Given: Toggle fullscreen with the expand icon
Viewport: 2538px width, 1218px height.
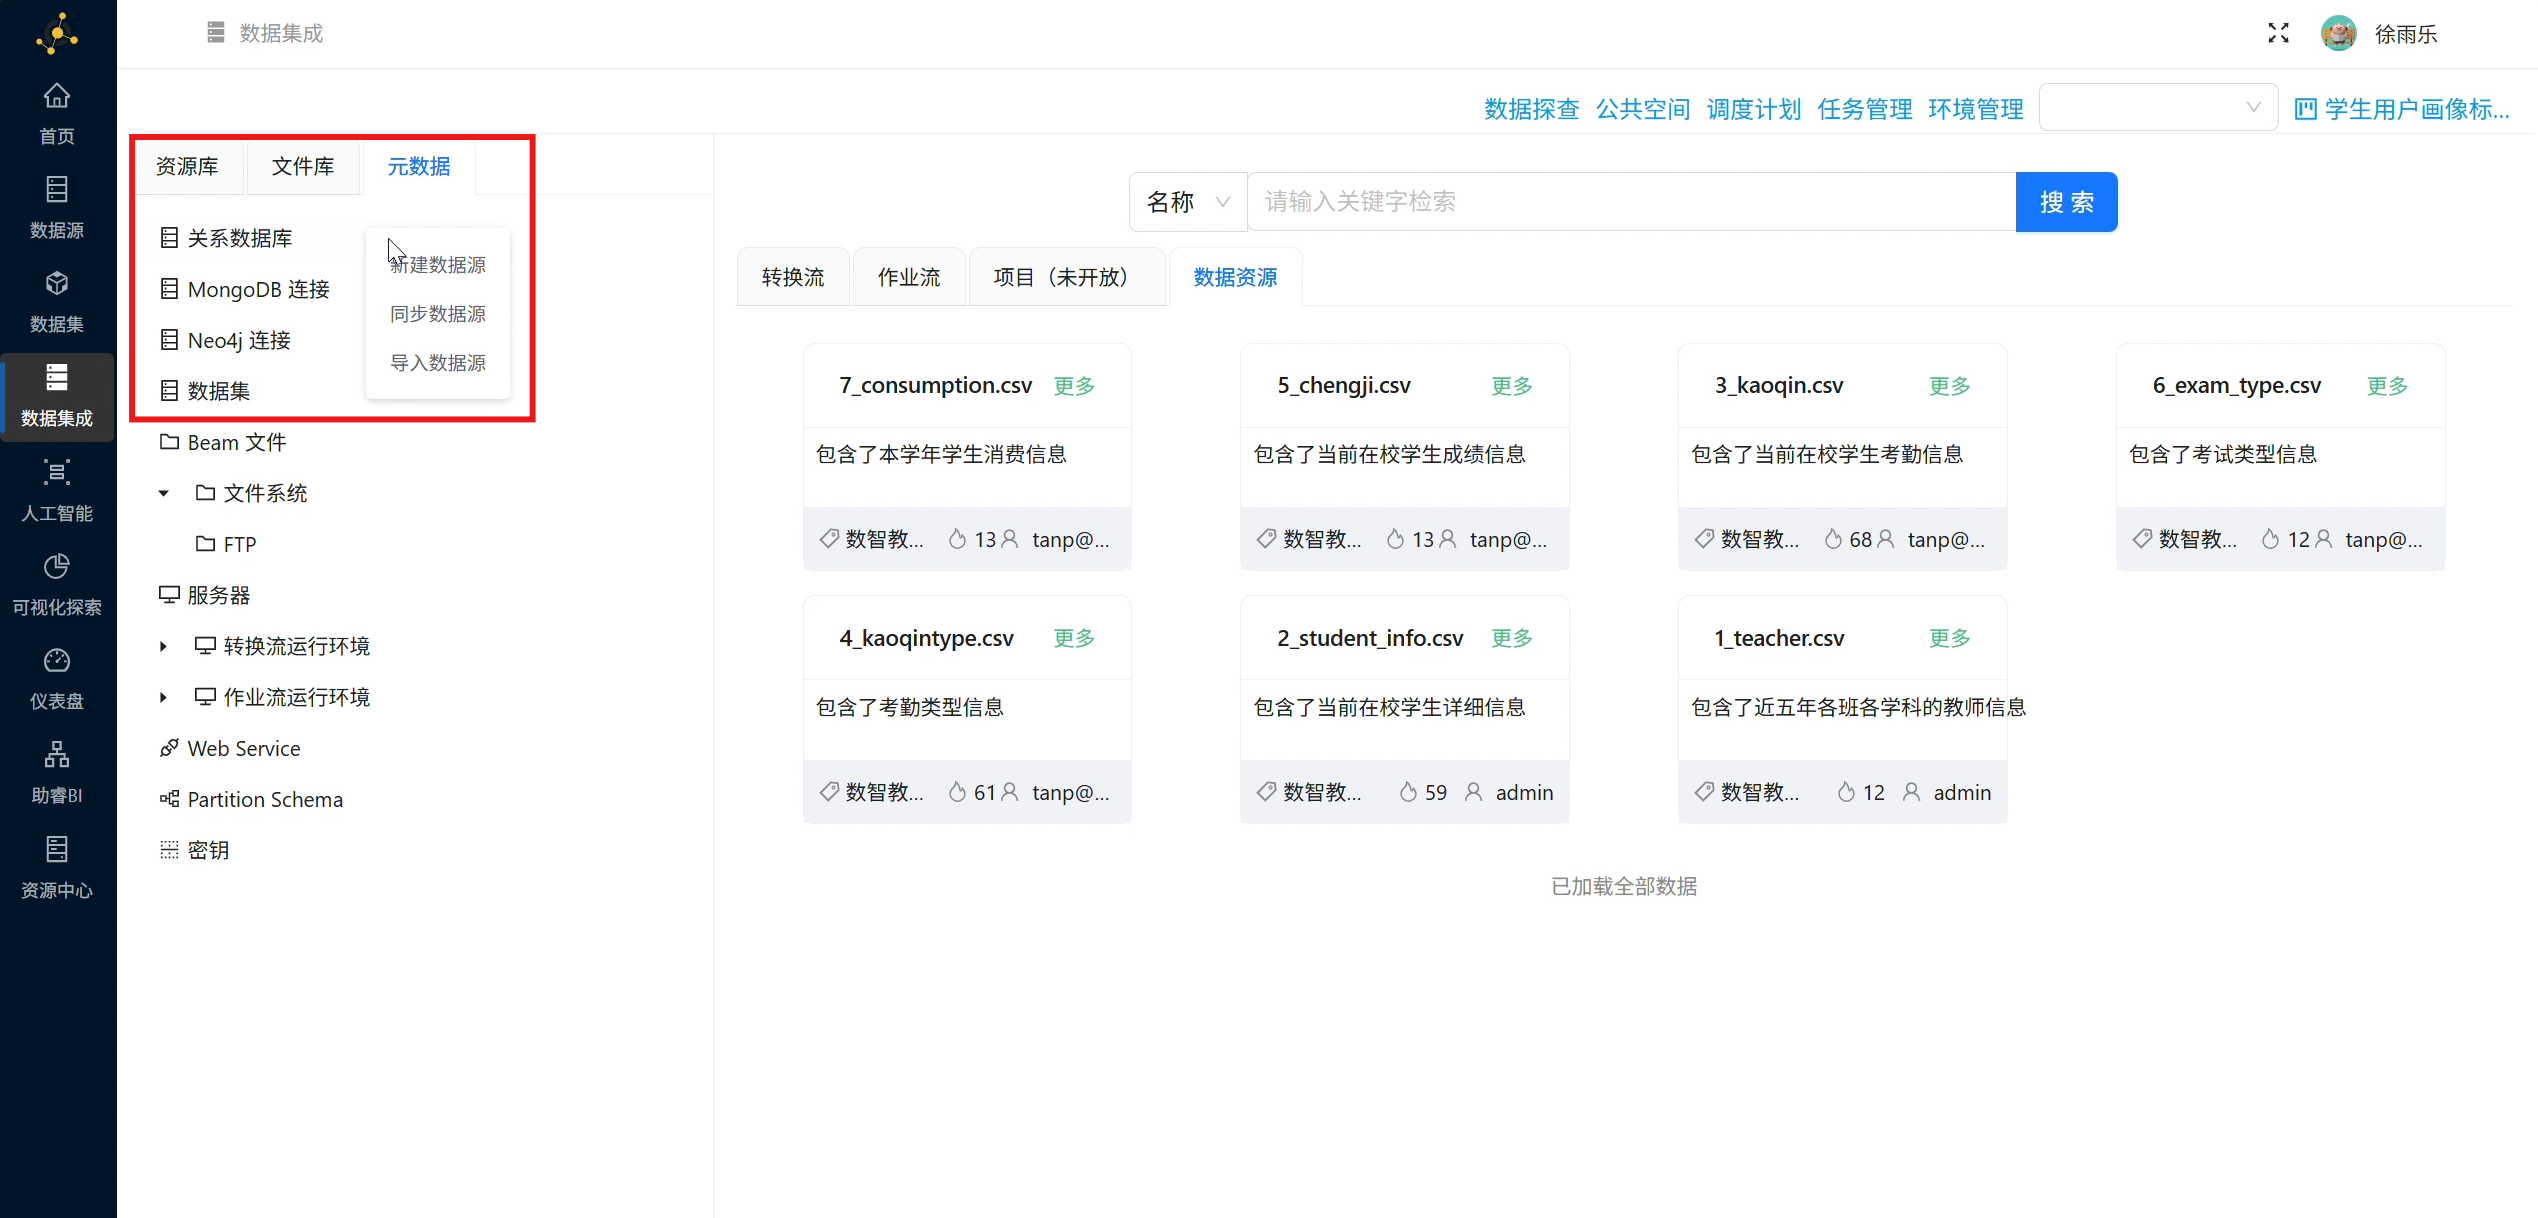Looking at the screenshot, I should tap(2278, 33).
